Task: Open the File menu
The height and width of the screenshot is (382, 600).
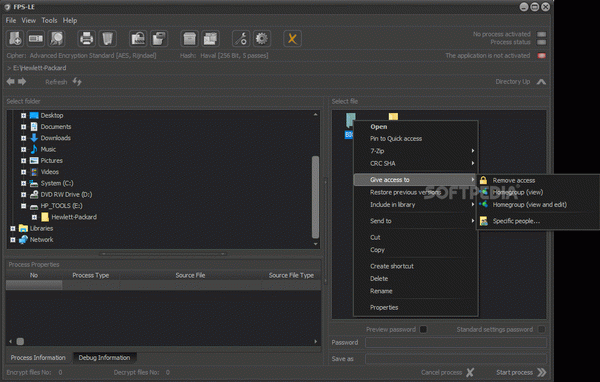Action: pyautogui.click(x=11, y=20)
